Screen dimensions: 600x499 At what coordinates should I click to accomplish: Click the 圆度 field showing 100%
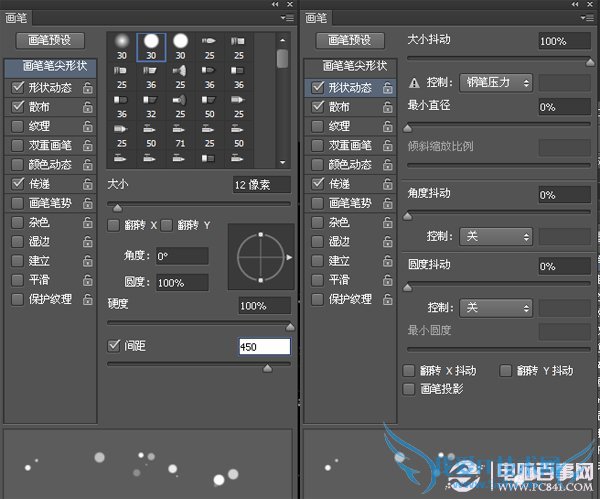click(182, 283)
